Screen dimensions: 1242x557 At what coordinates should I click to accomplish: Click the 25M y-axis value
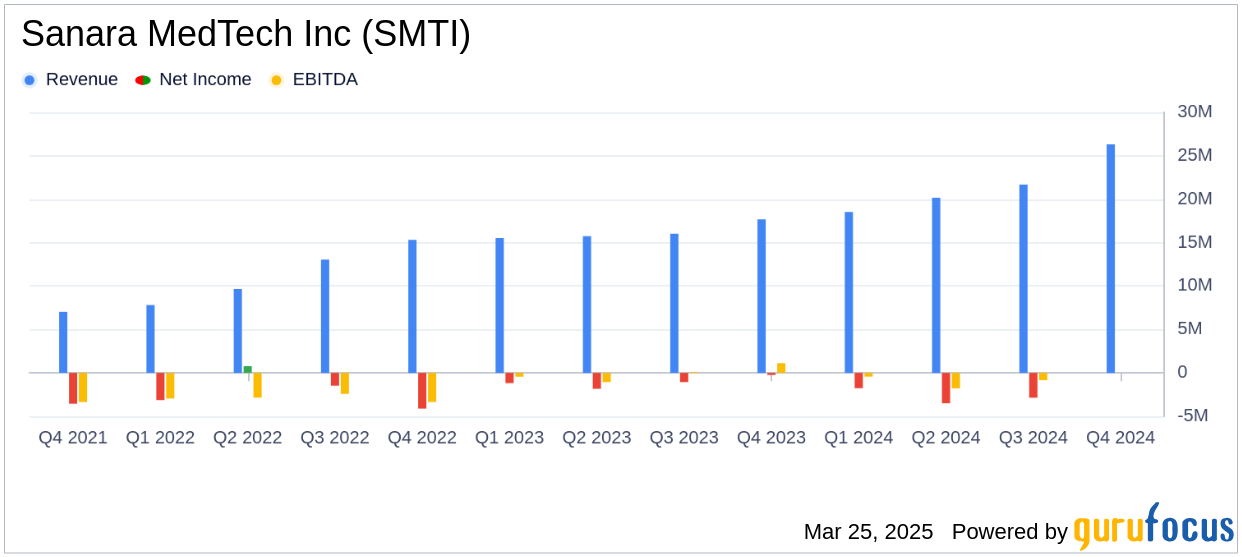[1194, 156]
